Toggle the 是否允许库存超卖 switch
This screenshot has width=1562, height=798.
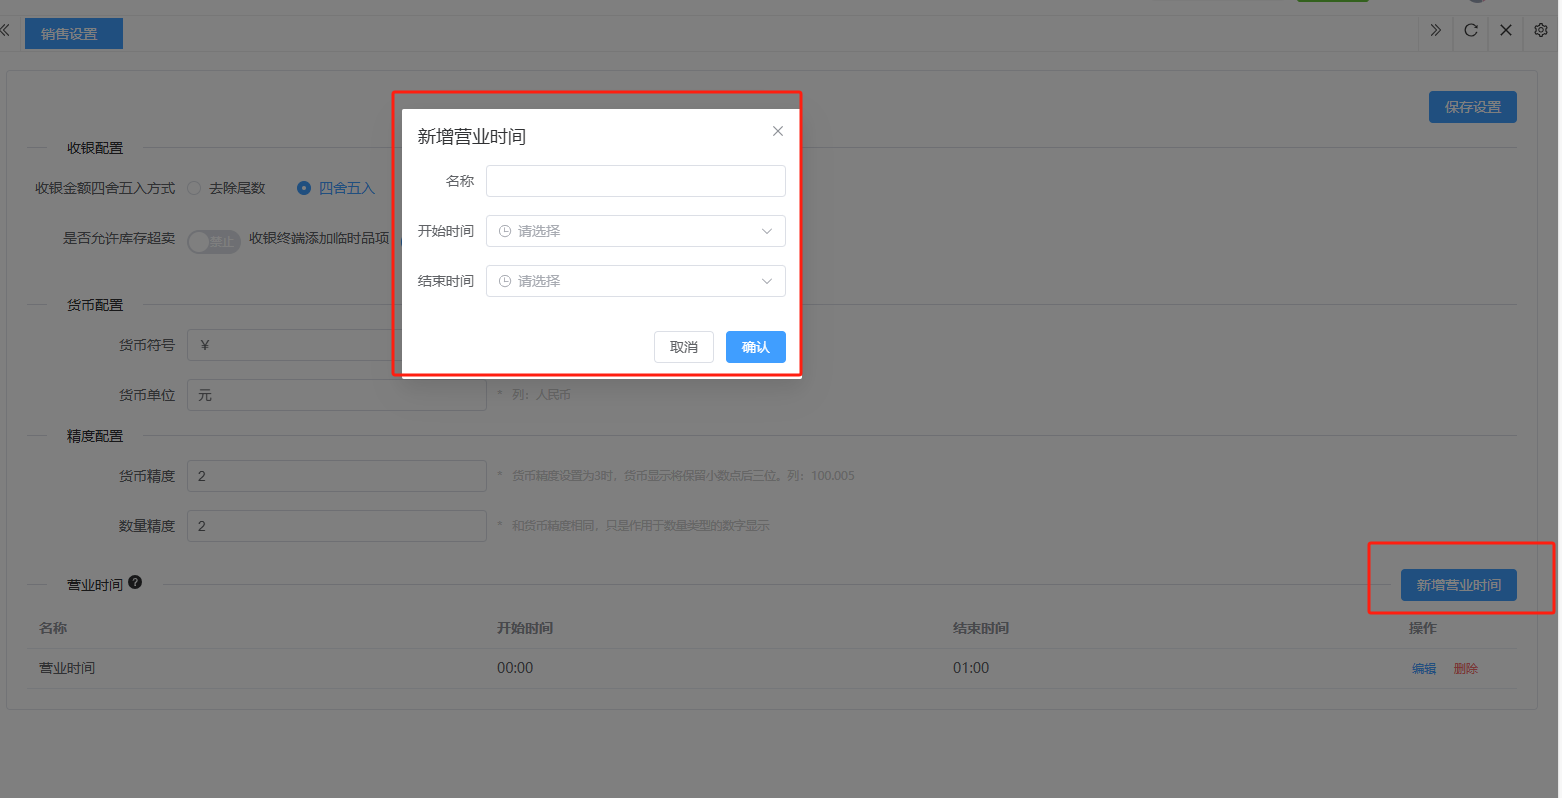pos(213,241)
